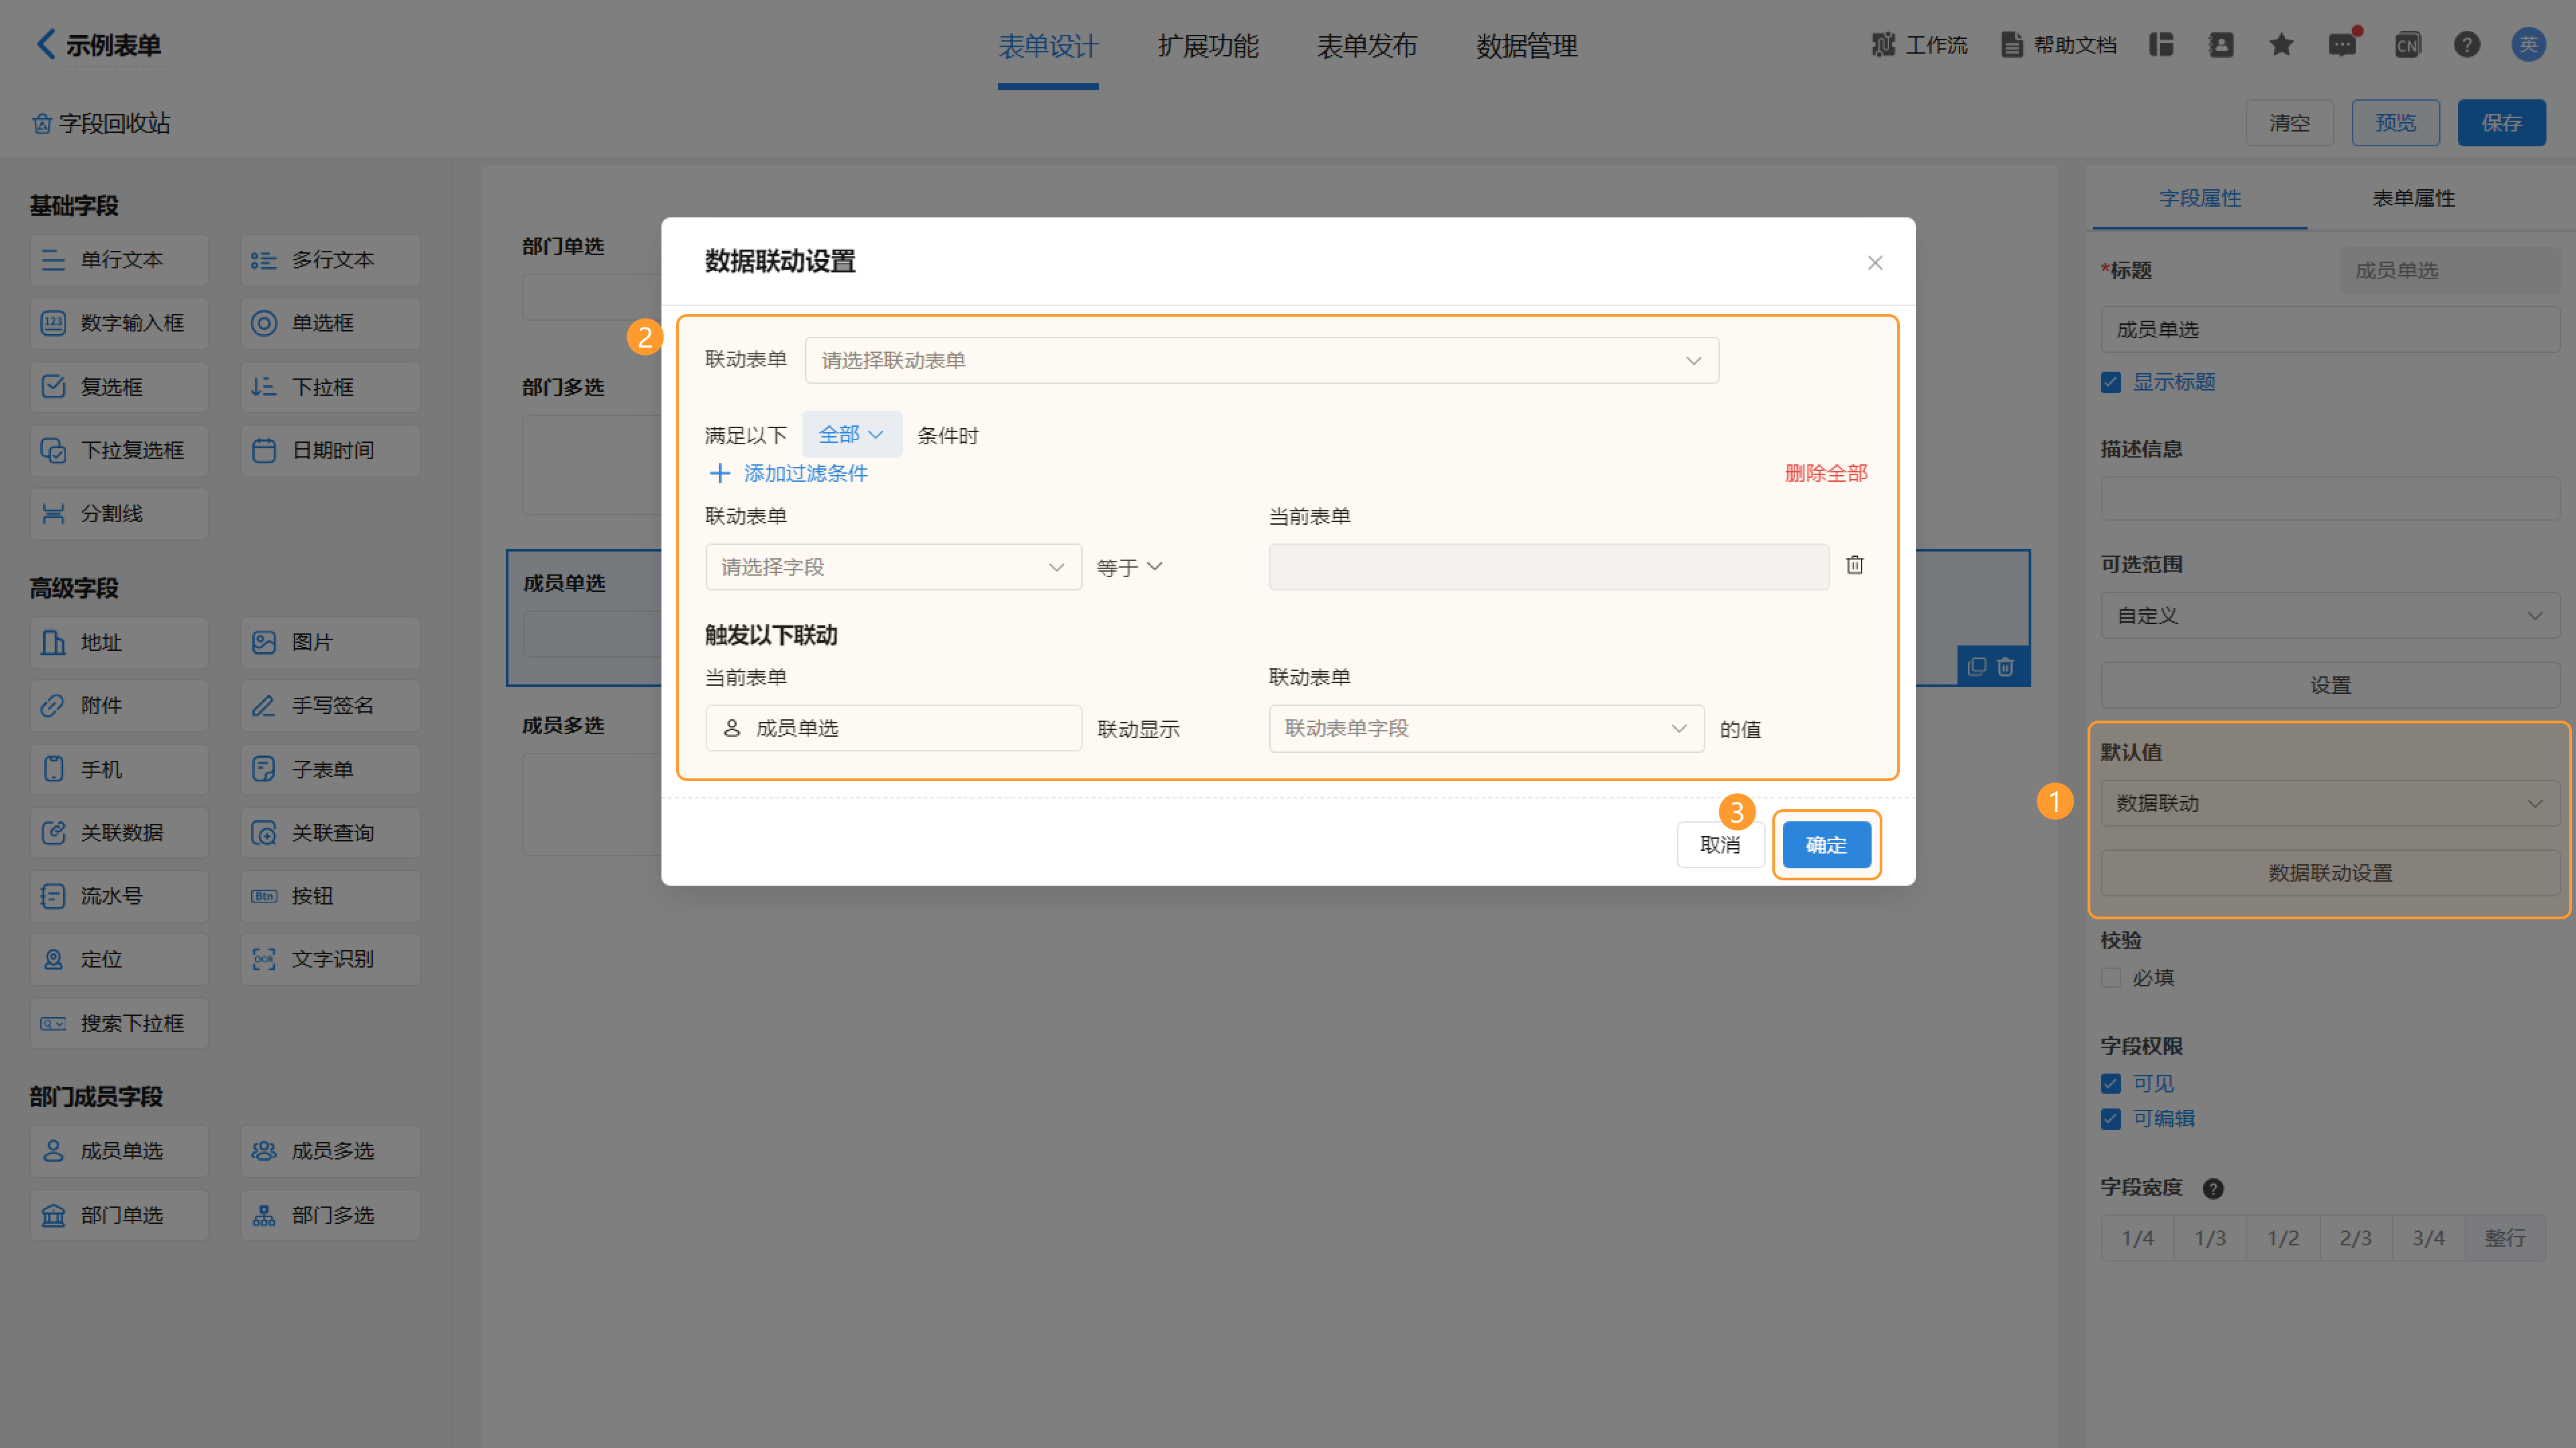Click 删除全部 link
The height and width of the screenshot is (1448, 2576).
(x=1826, y=473)
